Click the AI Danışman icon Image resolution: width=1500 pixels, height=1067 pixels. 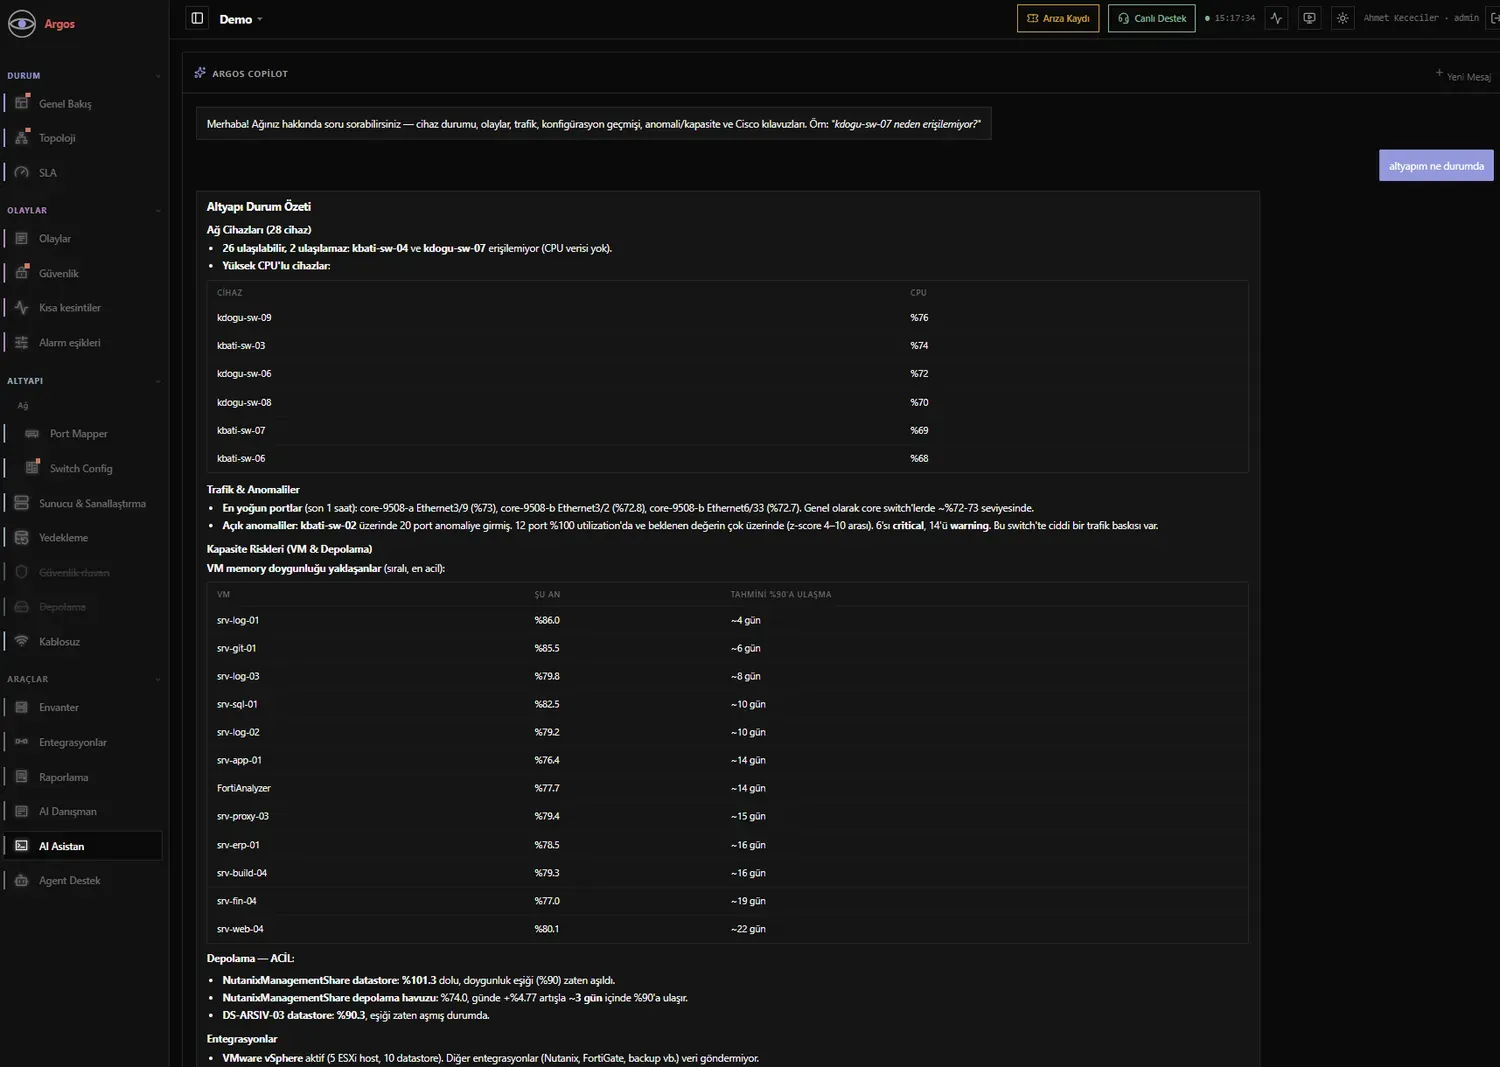(x=22, y=811)
